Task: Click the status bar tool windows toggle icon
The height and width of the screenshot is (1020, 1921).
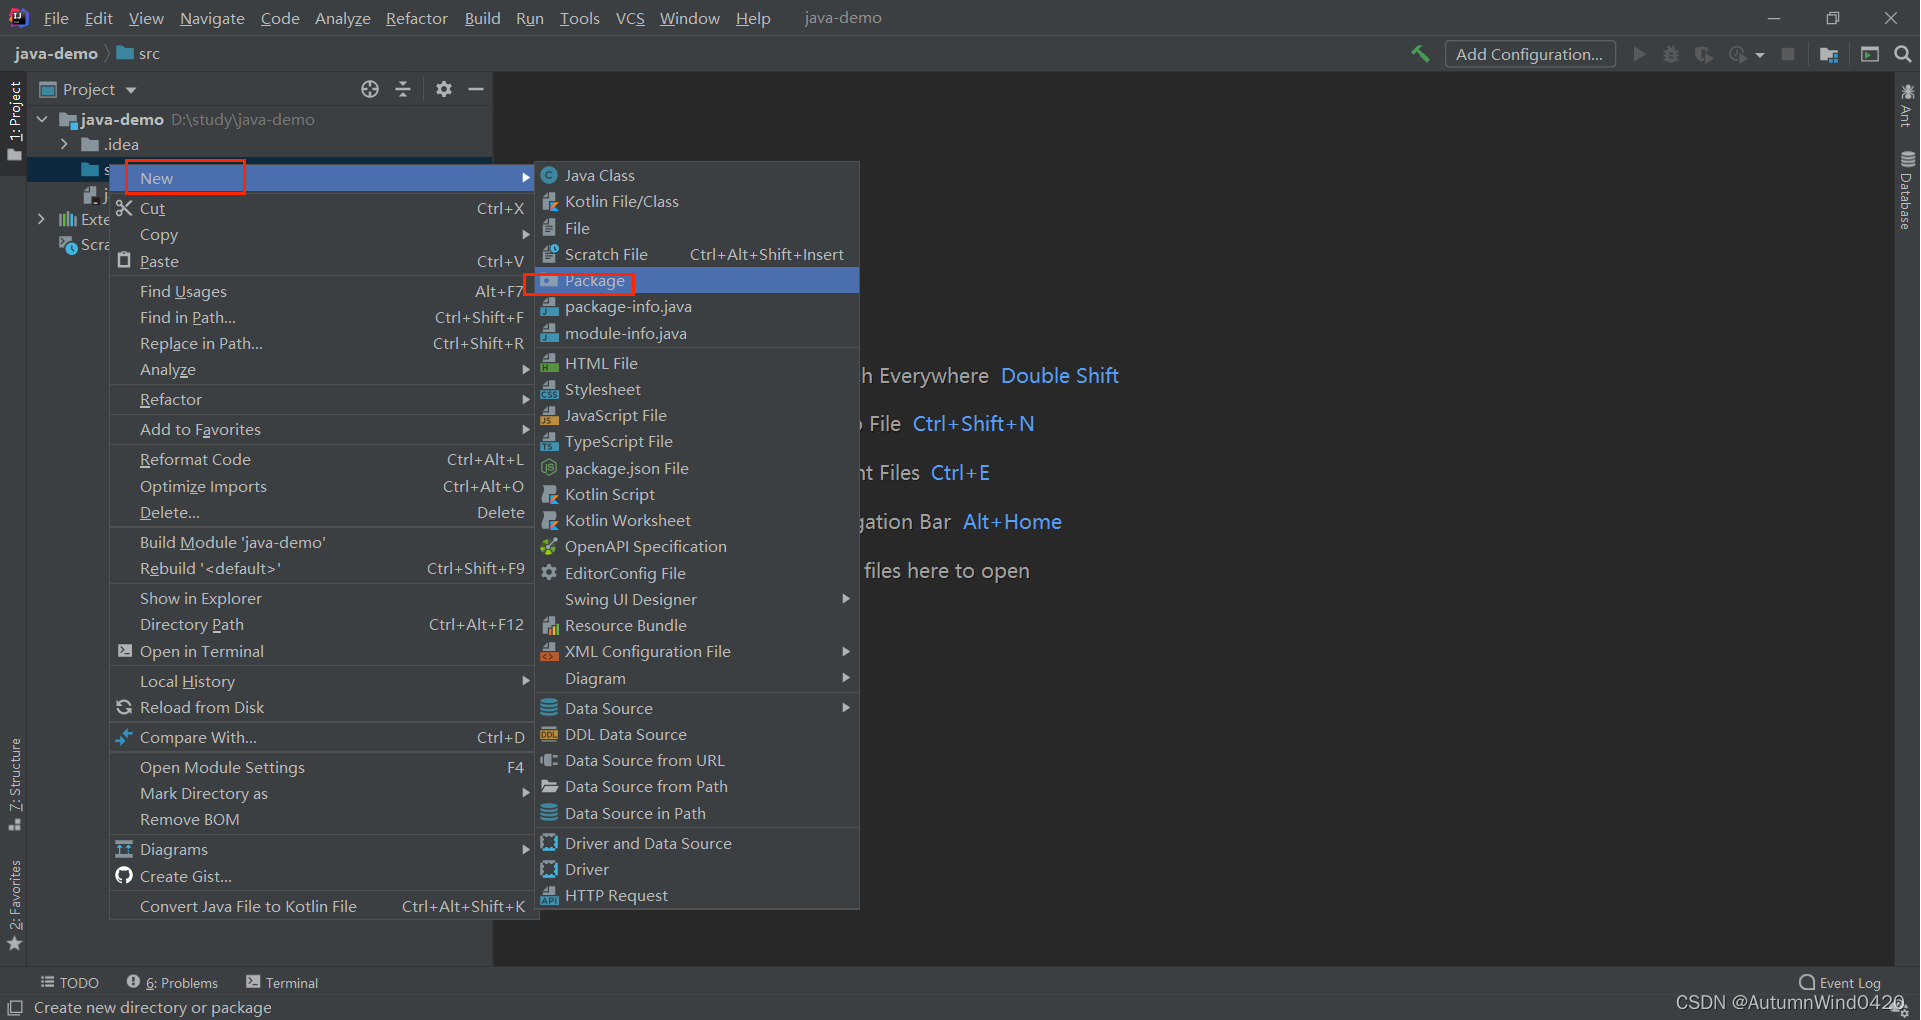Action: point(15,1008)
